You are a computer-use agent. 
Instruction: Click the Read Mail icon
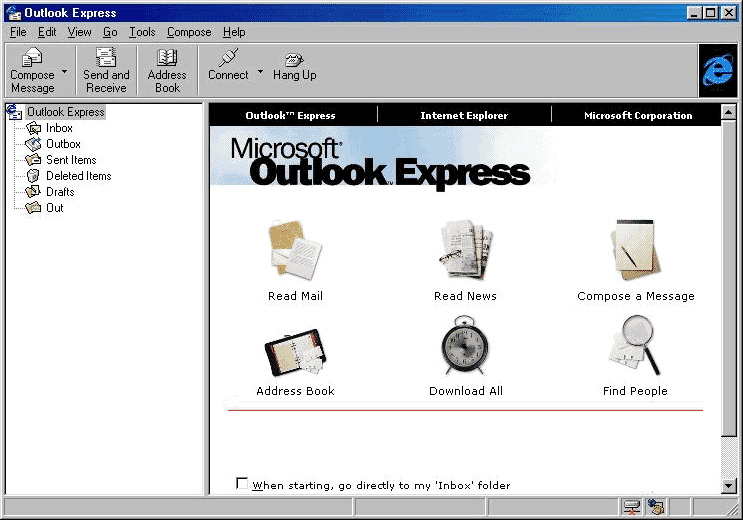(x=295, y=251)
